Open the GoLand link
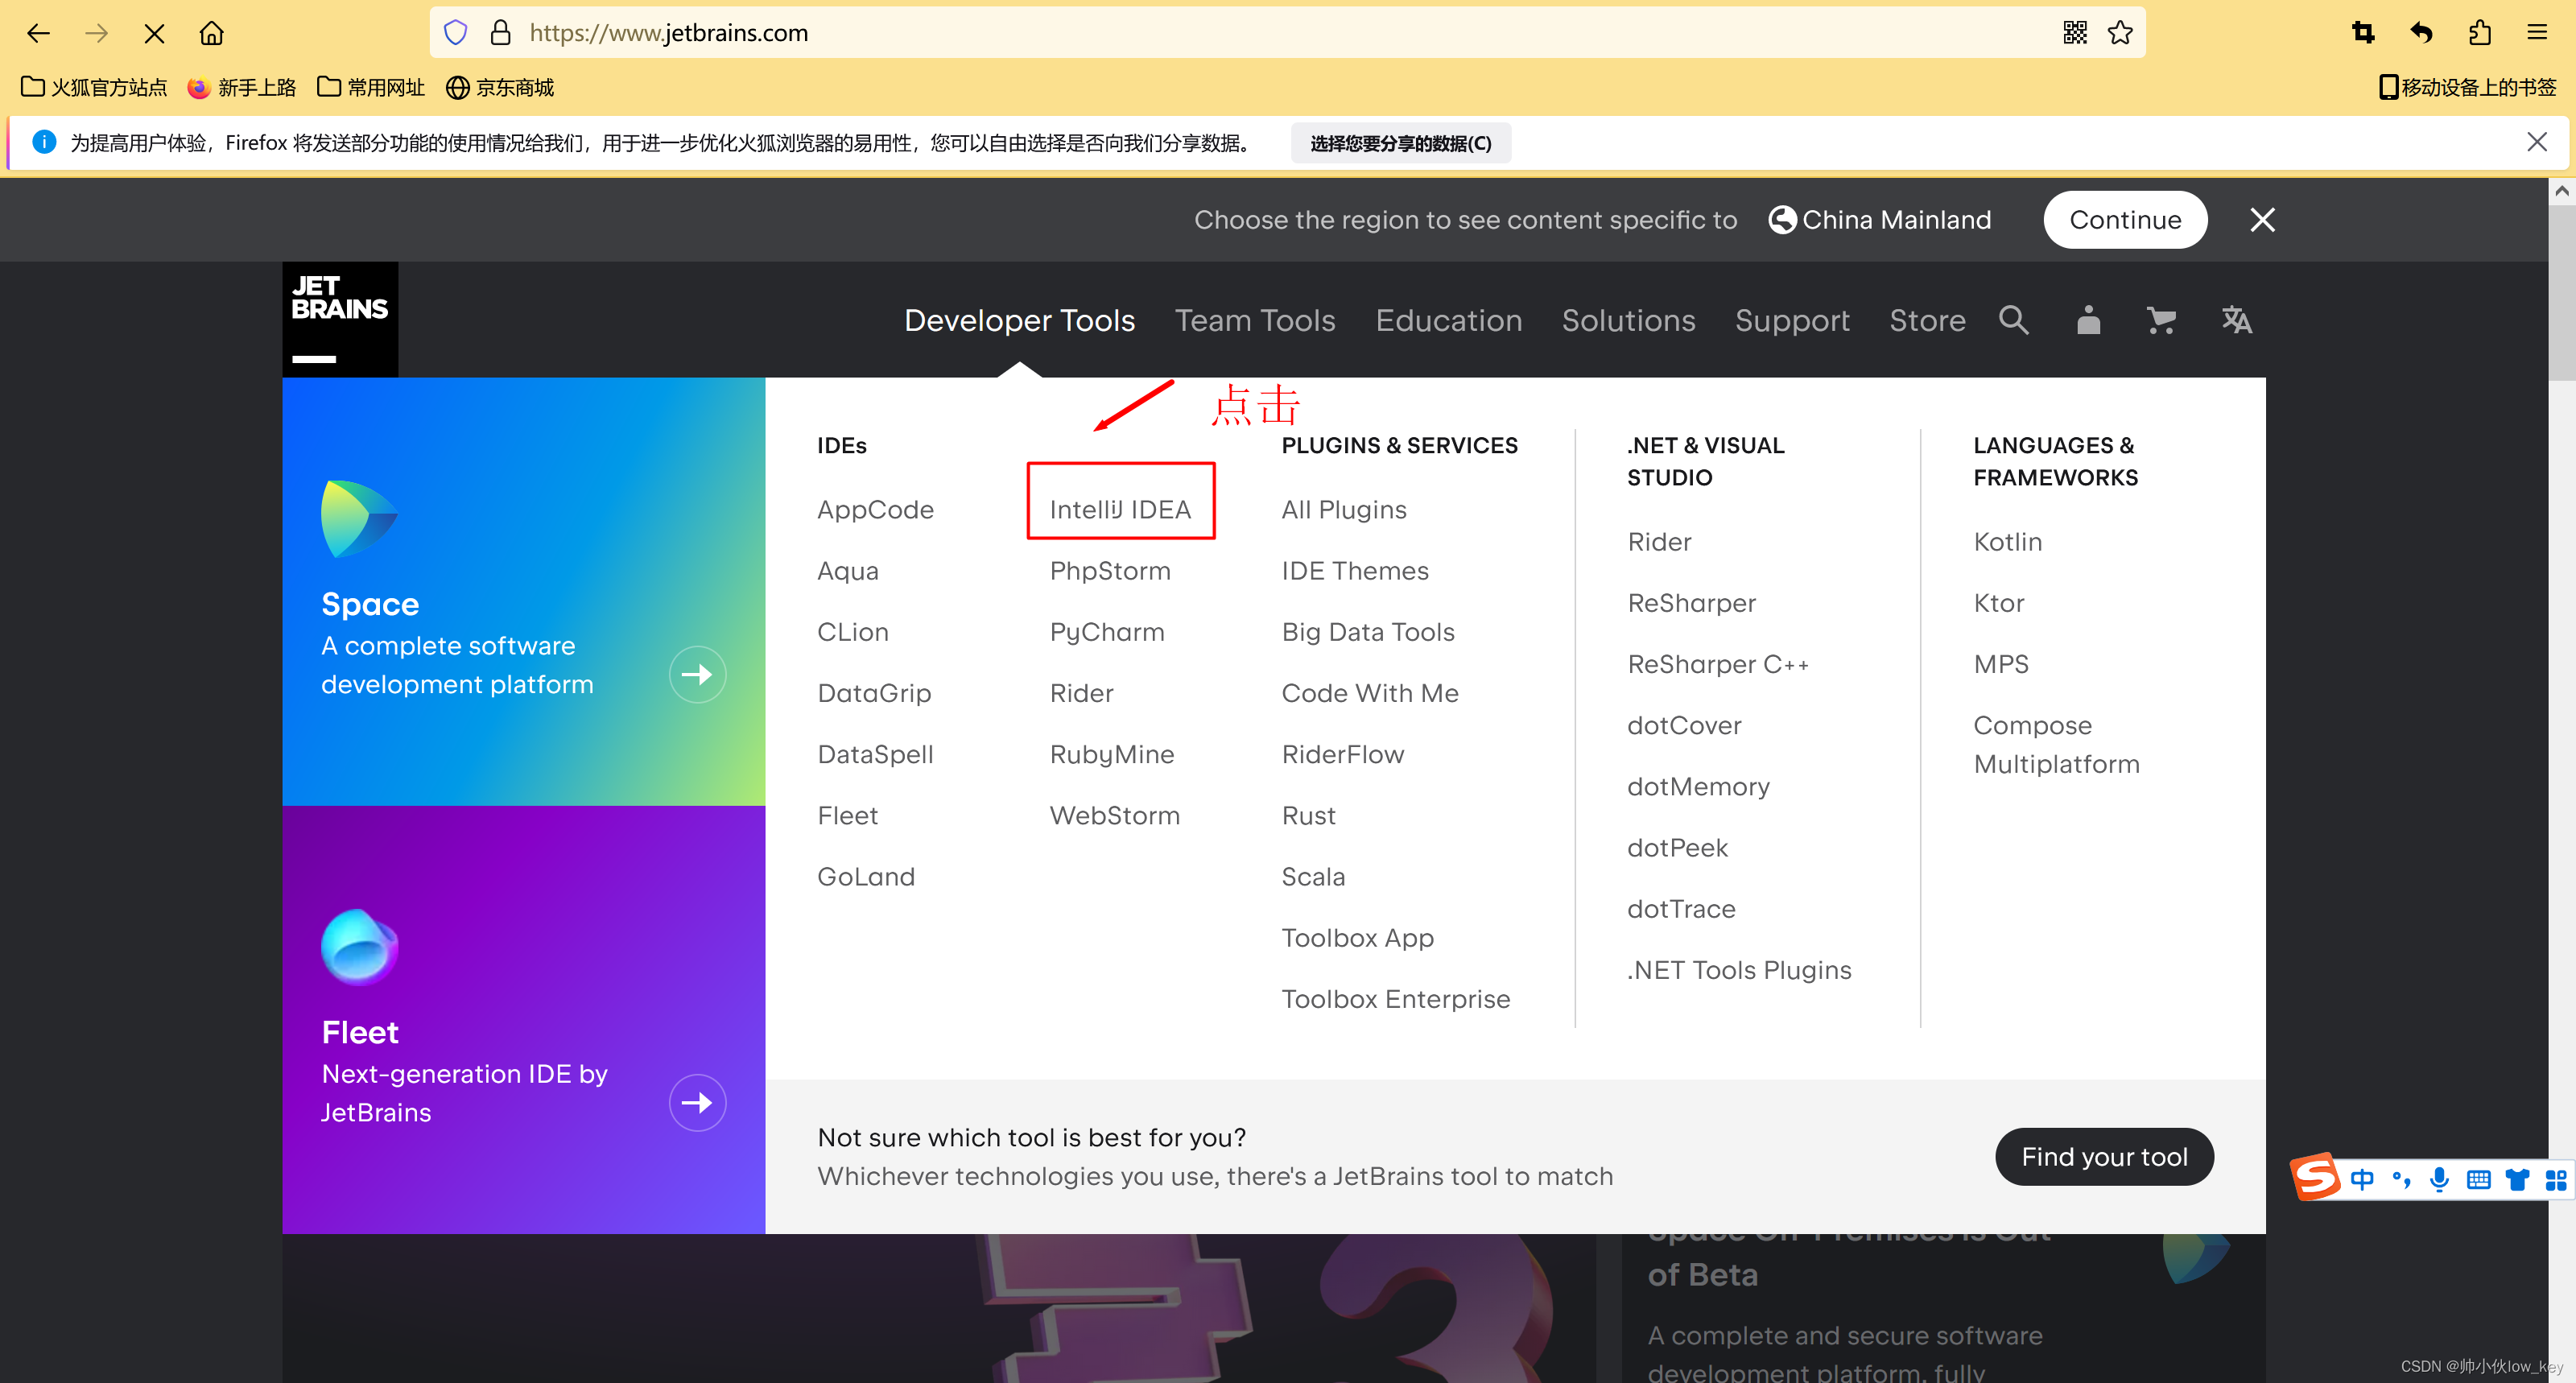 866,876
